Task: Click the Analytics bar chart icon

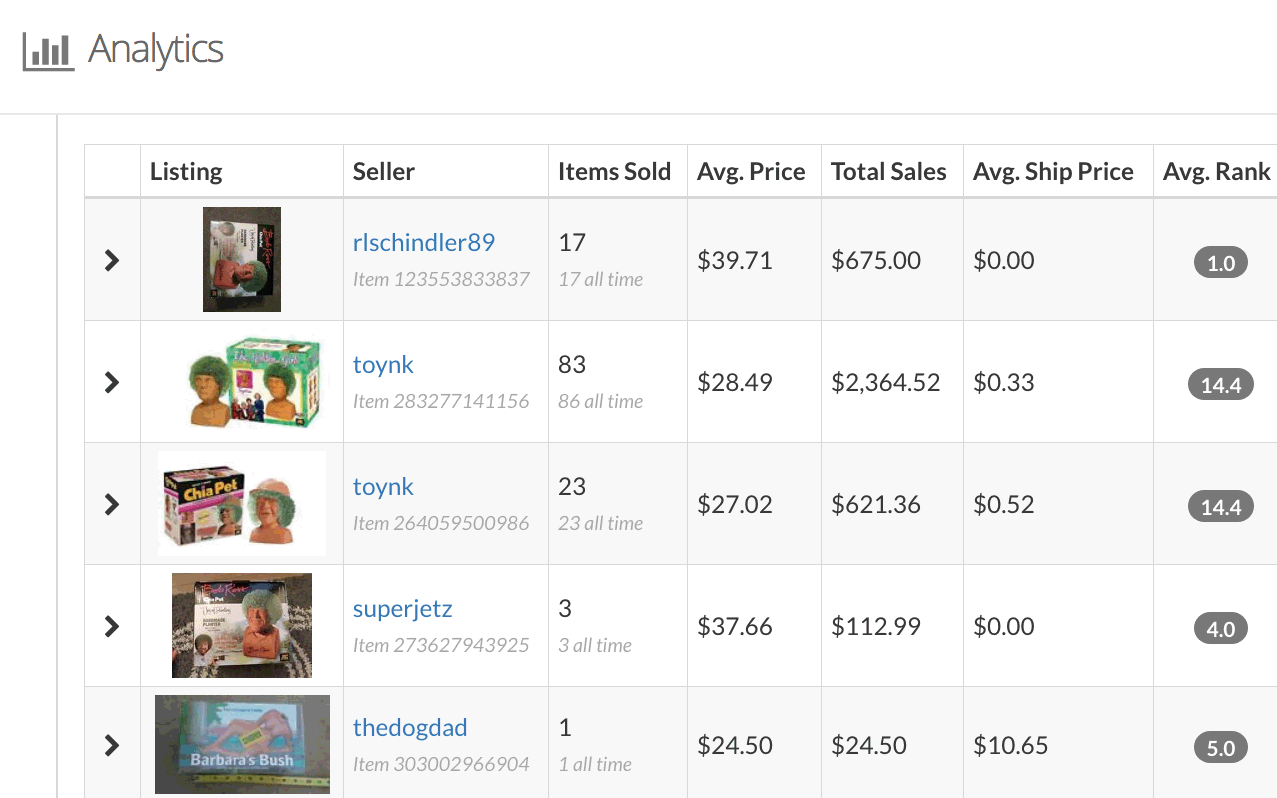Action: (x=48, y=51)
